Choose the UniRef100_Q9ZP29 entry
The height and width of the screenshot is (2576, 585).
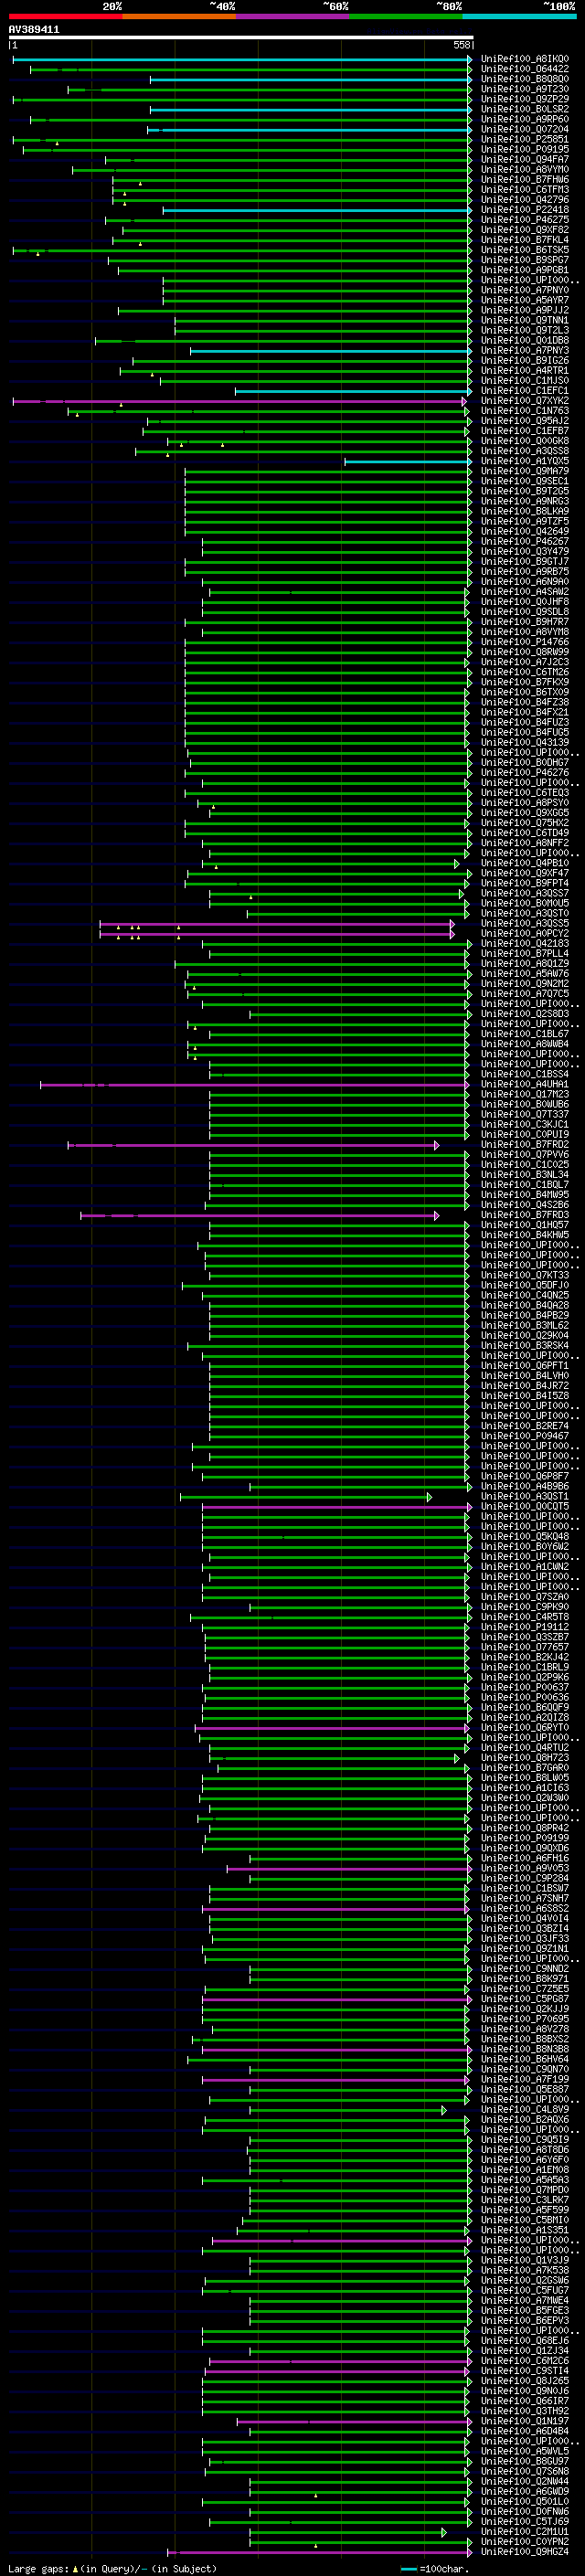click(x=524, y=99)
